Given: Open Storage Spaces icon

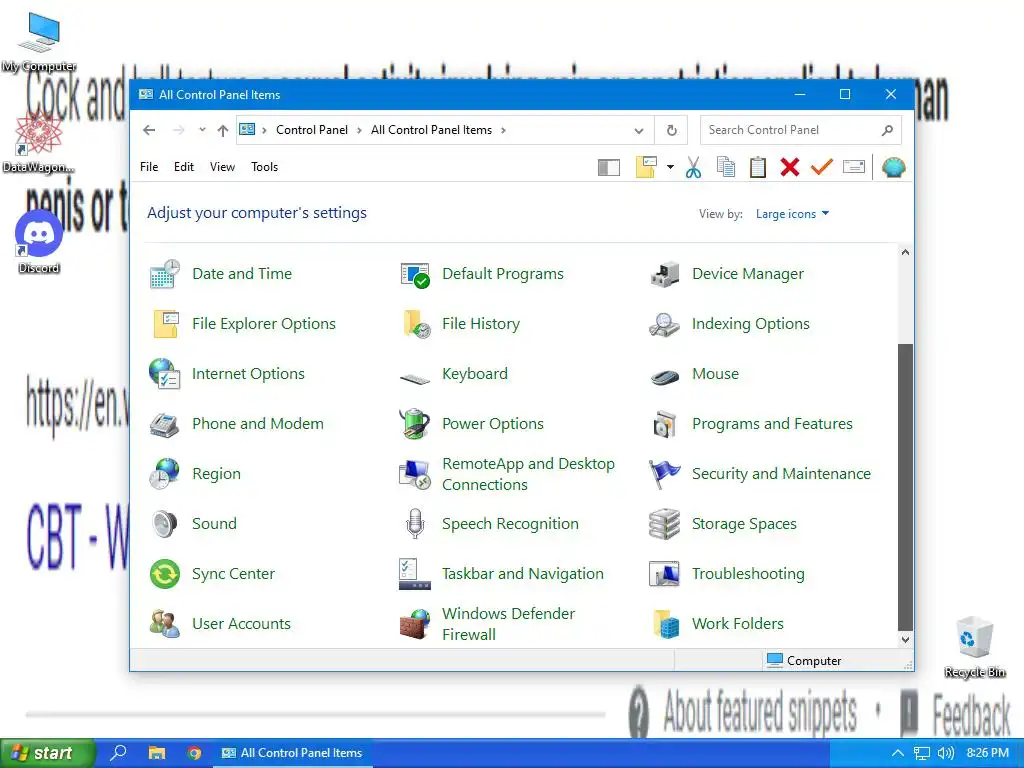Looking at the screenshot, I should coord(665,524).
